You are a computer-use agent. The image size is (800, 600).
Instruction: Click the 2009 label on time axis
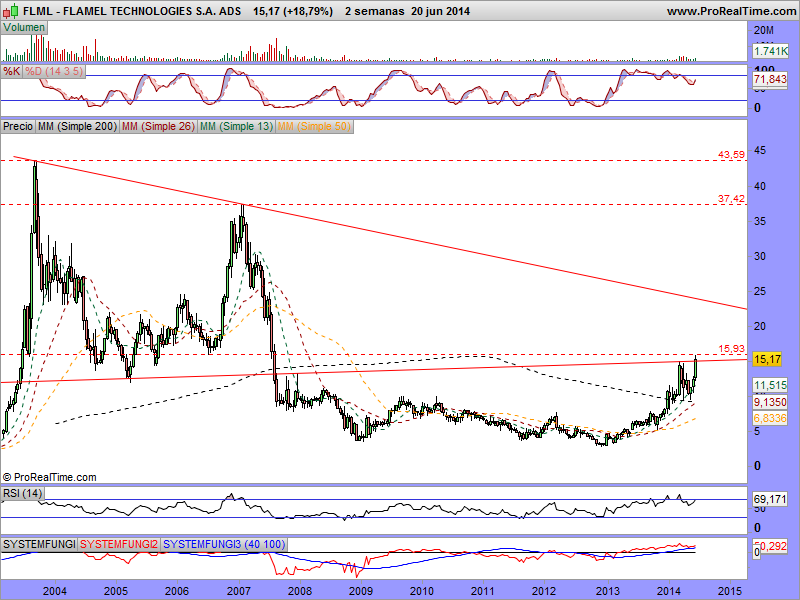click(361, 591)
